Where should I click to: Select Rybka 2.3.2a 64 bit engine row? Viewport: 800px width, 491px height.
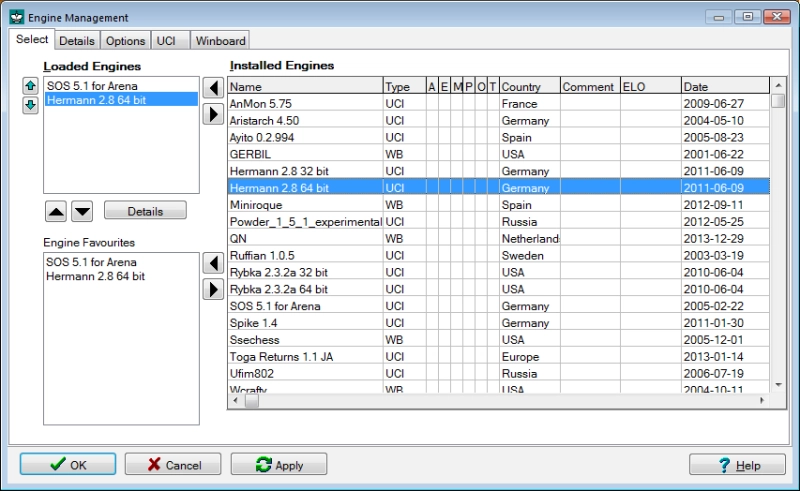coord(498,289)
